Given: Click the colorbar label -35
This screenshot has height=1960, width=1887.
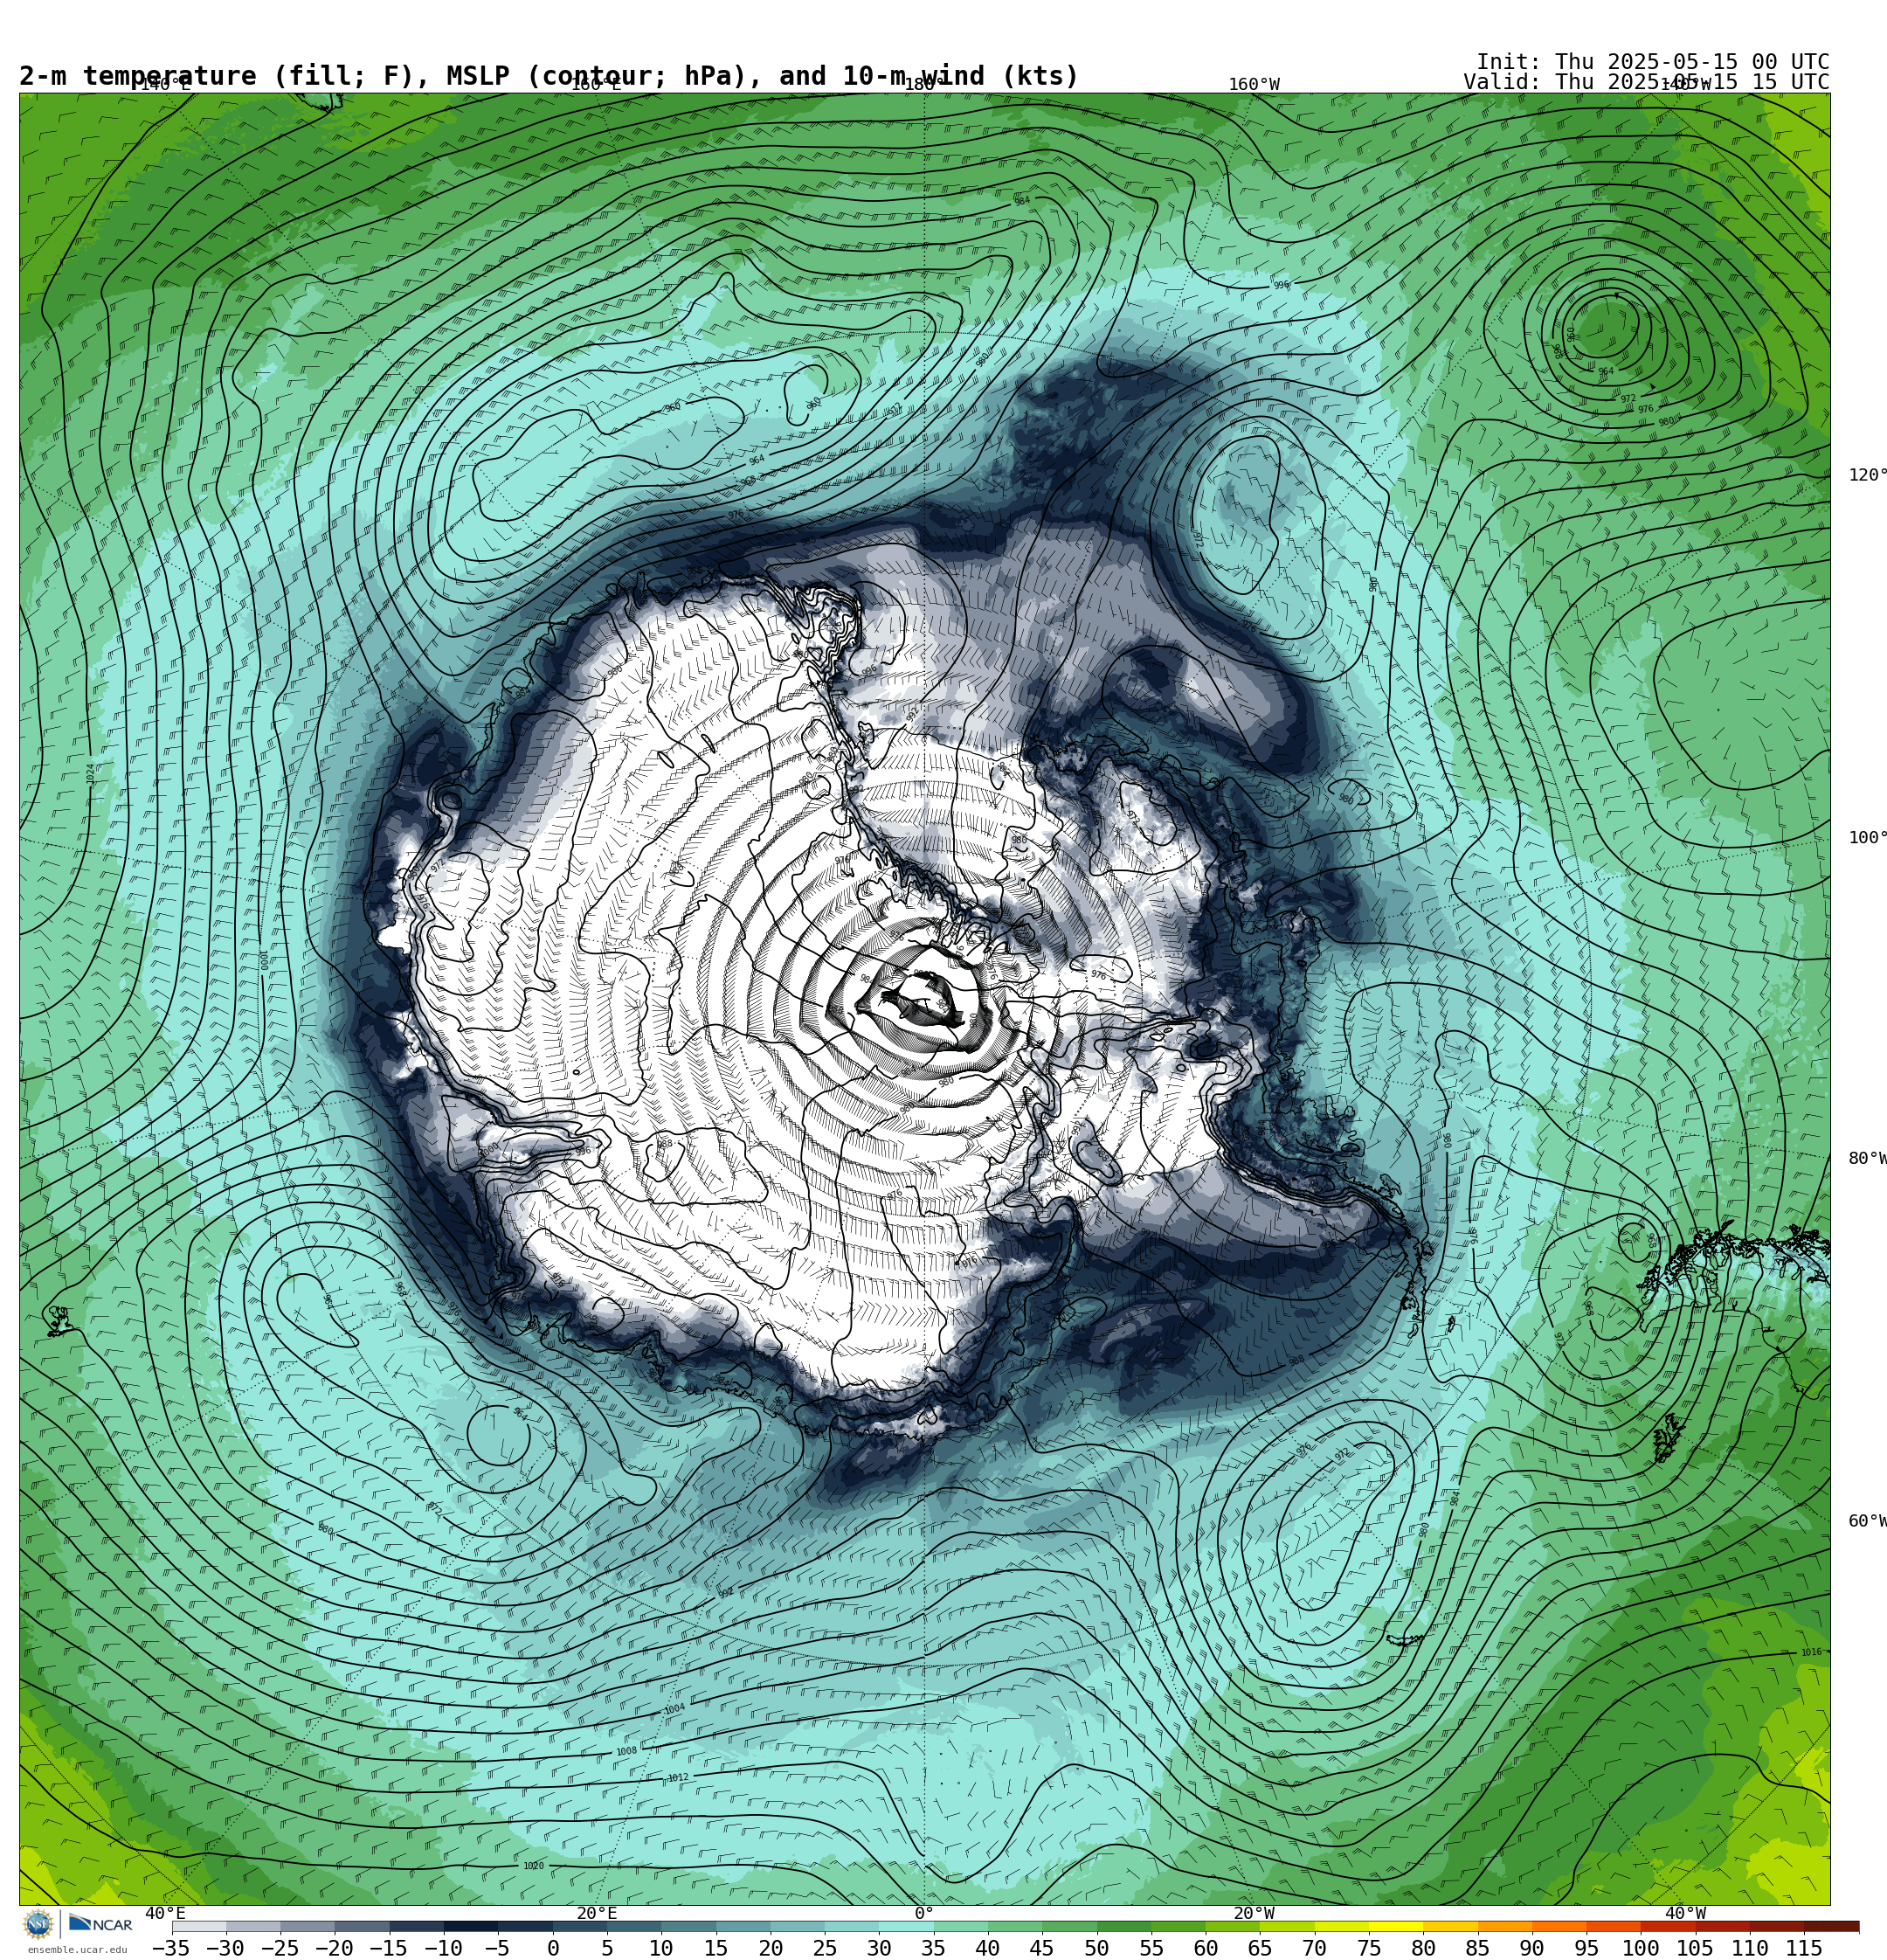Looking at the screenshot, I should (170, 1948).
